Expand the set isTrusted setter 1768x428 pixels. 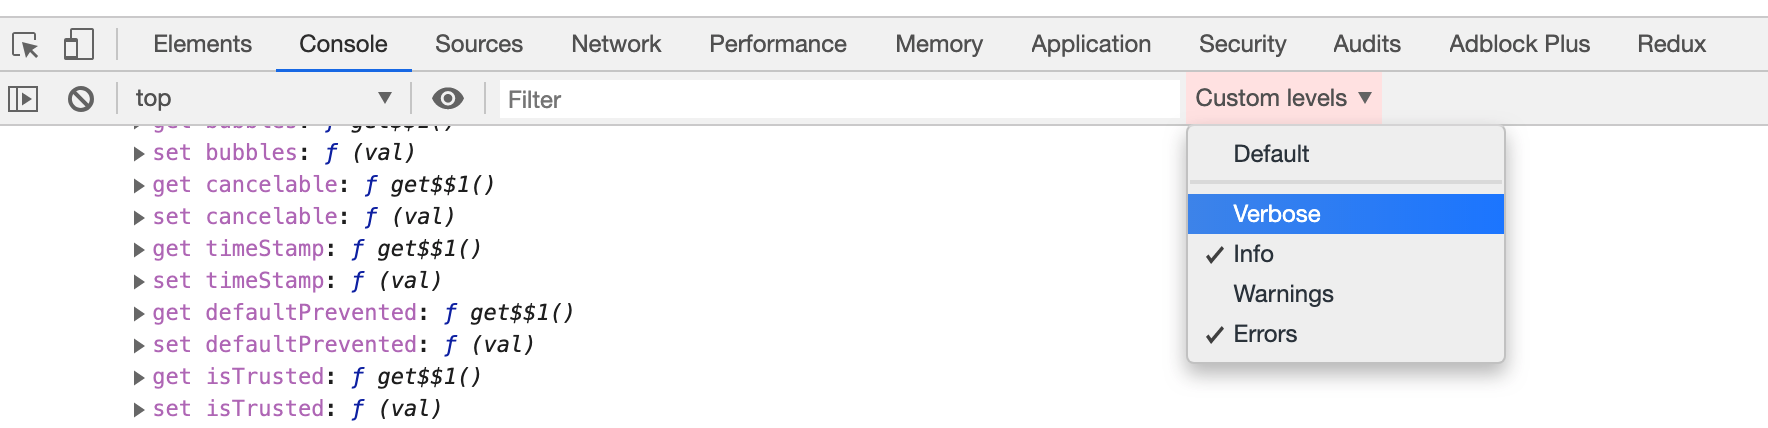[x=139, y=410]
